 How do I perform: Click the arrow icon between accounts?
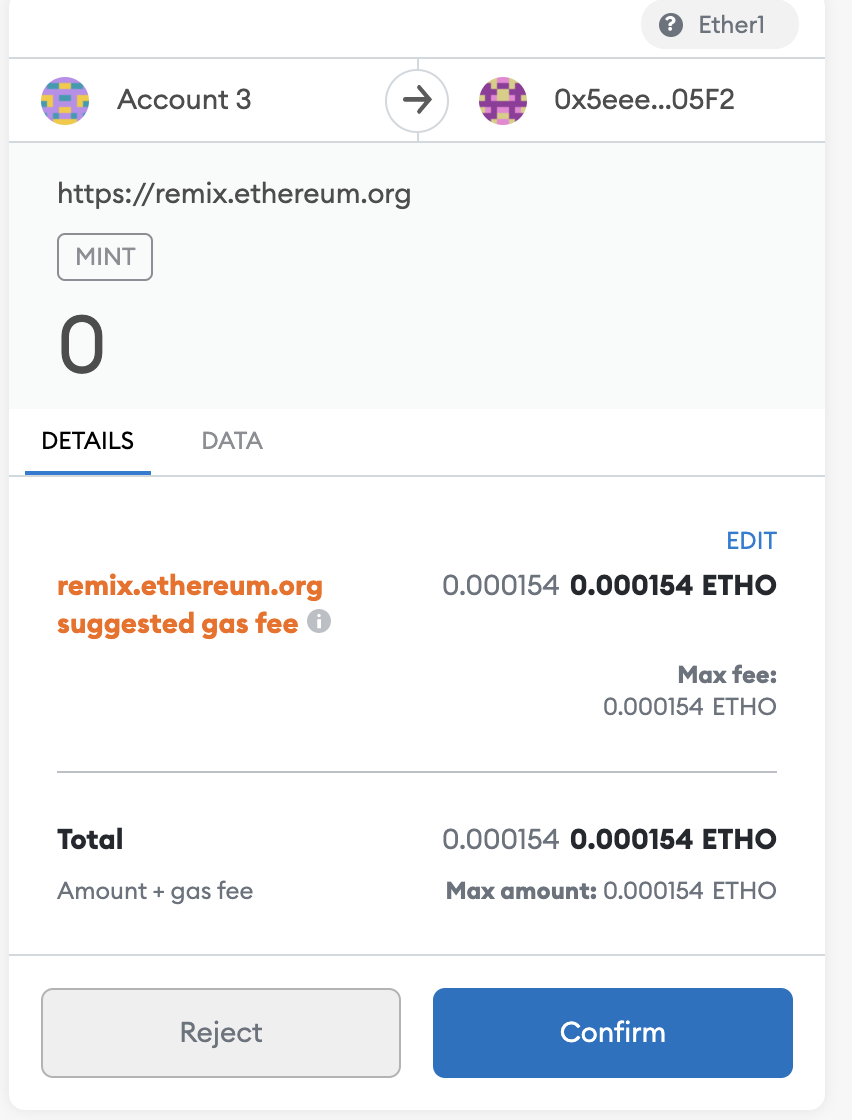(x=417, y=101)
